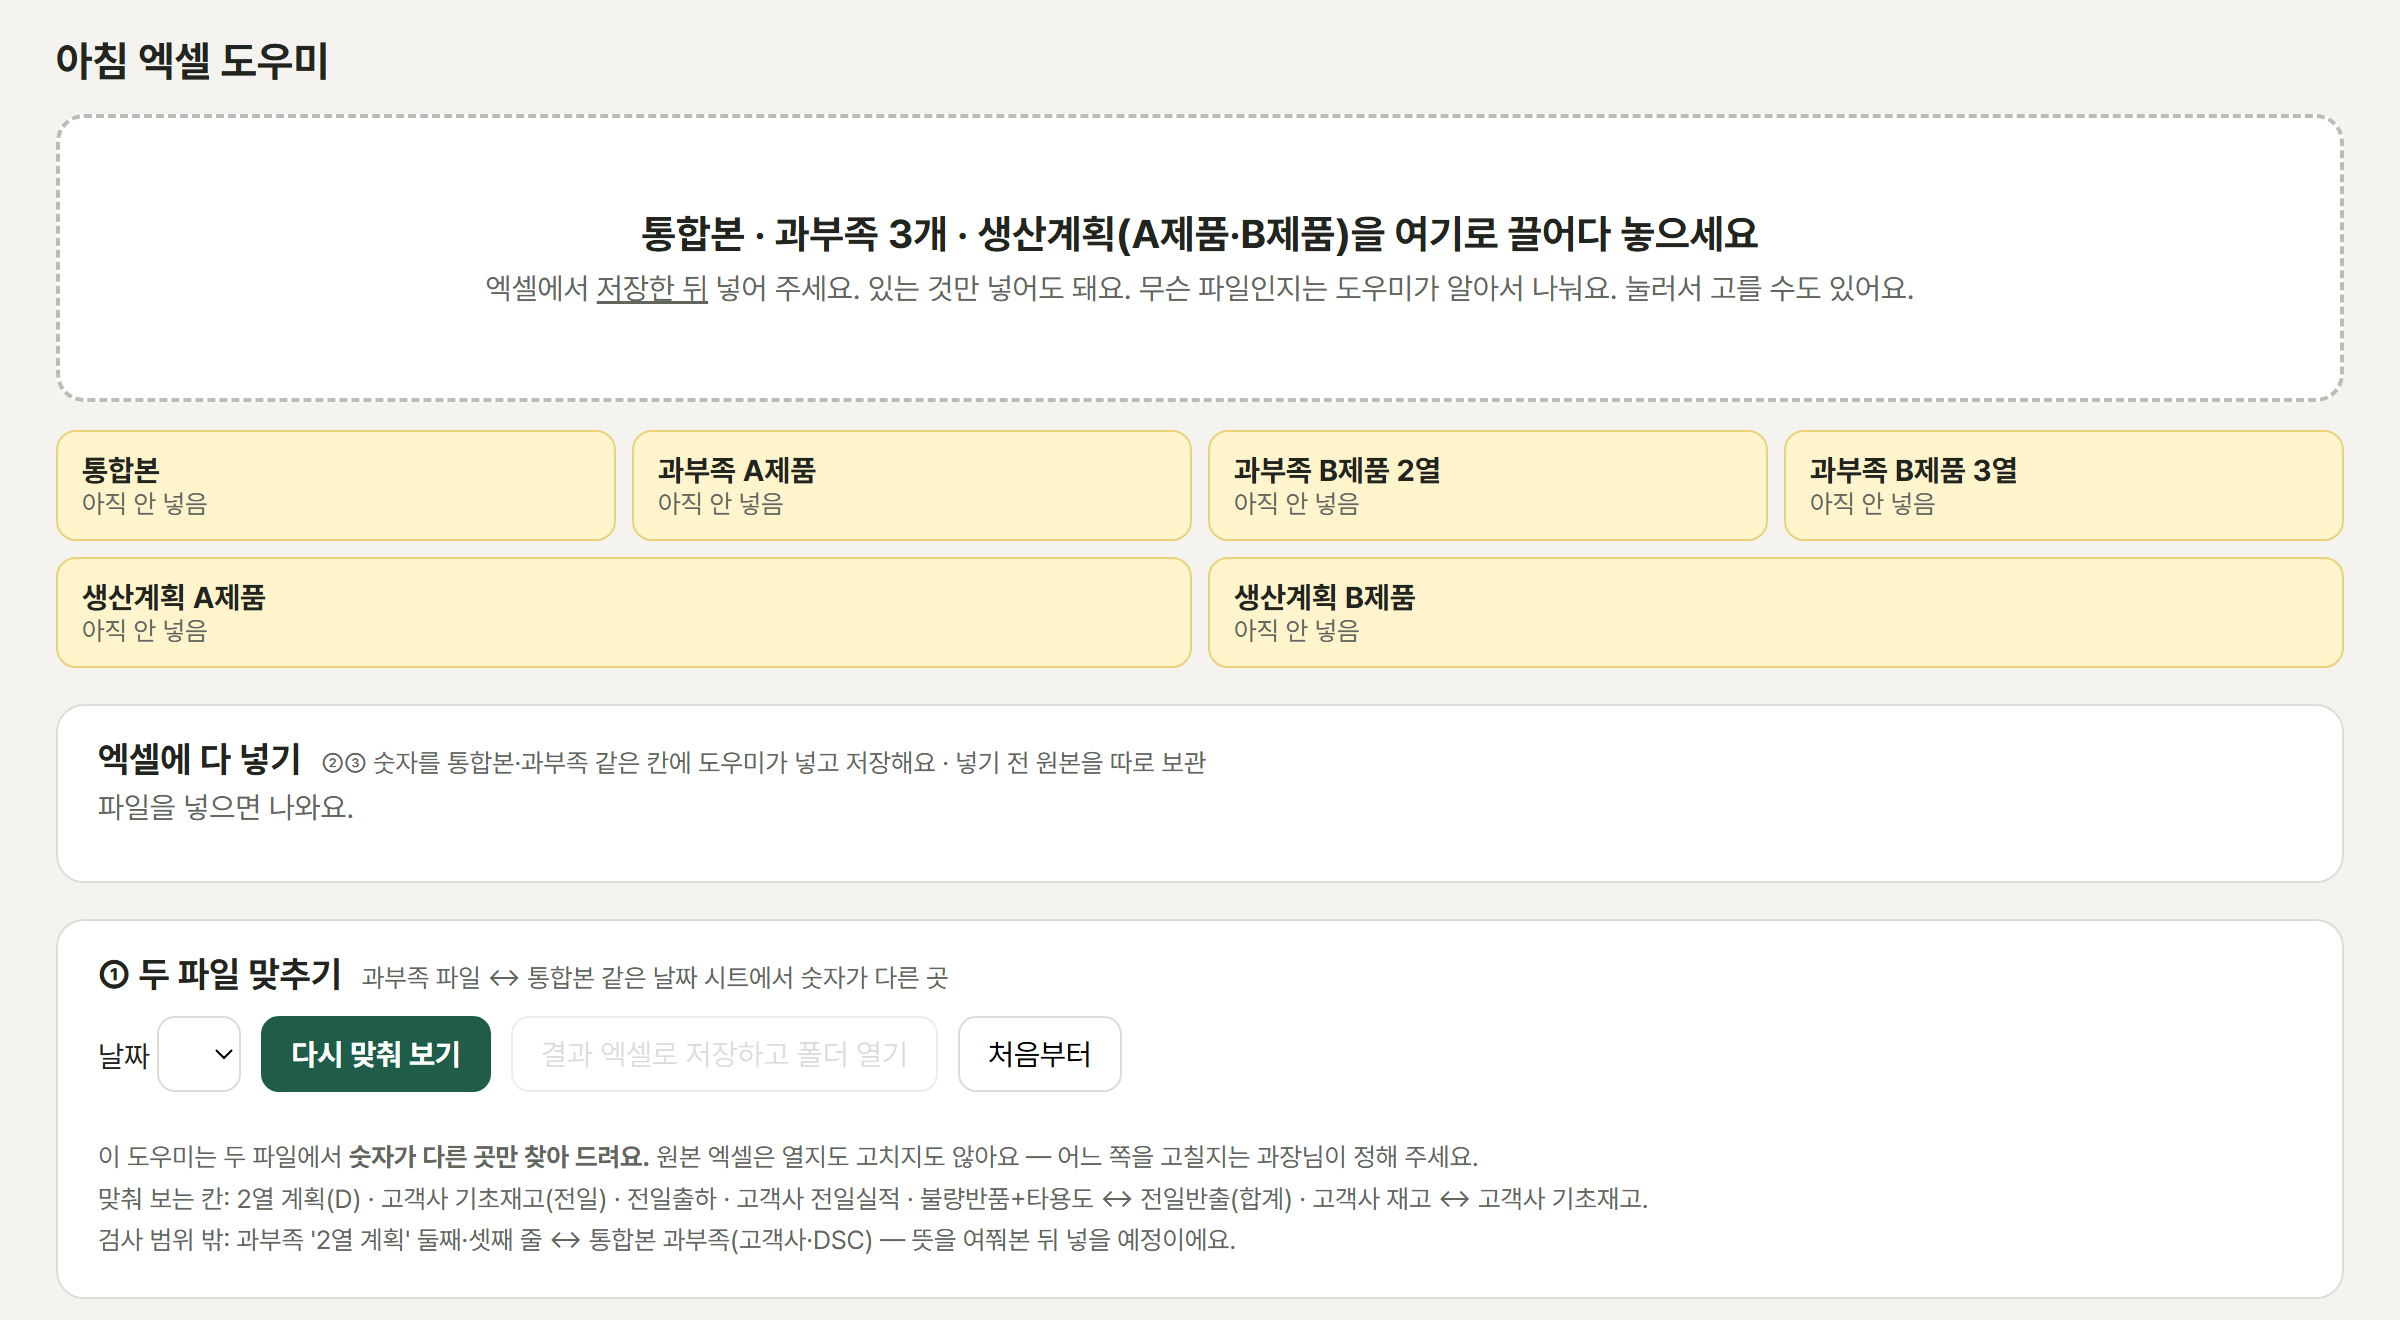
Task: Click the file drop zone headline
Action: [1199, 233]
